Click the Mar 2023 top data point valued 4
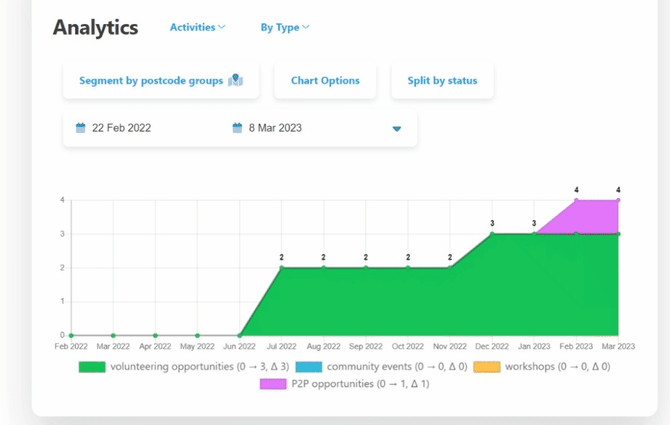The height and width of the screenshot is (425, 670). coord(618,200)
